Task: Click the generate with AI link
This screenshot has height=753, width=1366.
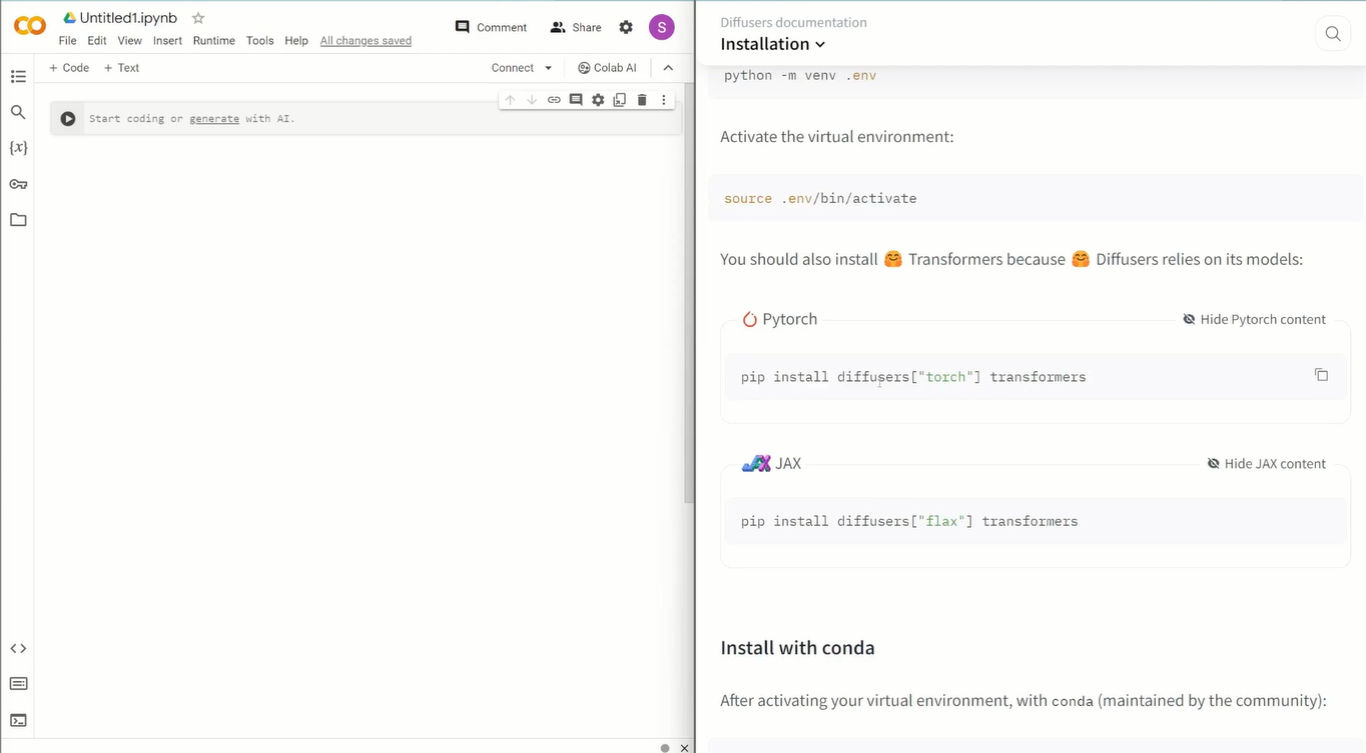Action: coord(214,119)
